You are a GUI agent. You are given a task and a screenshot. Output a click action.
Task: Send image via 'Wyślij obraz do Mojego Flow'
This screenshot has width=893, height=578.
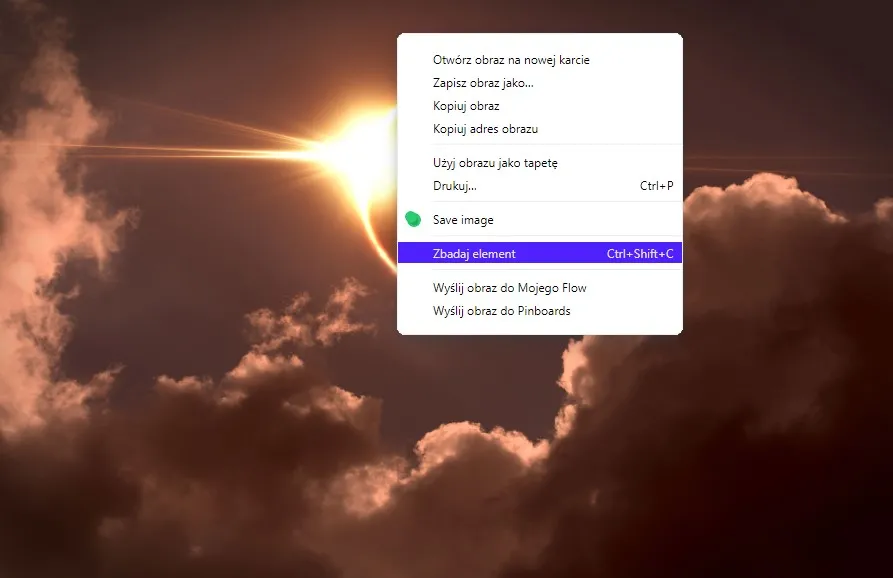point(539,288)
